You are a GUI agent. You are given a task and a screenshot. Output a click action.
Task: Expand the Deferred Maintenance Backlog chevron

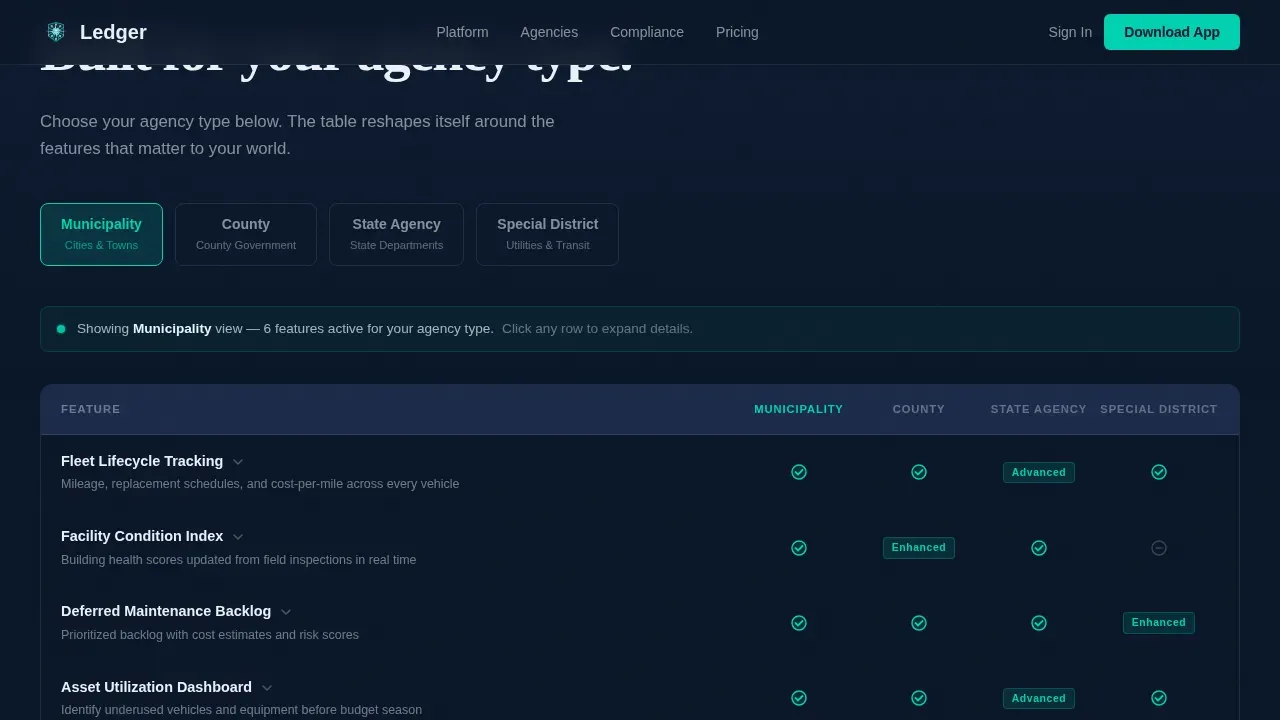[x=286, y=612]
